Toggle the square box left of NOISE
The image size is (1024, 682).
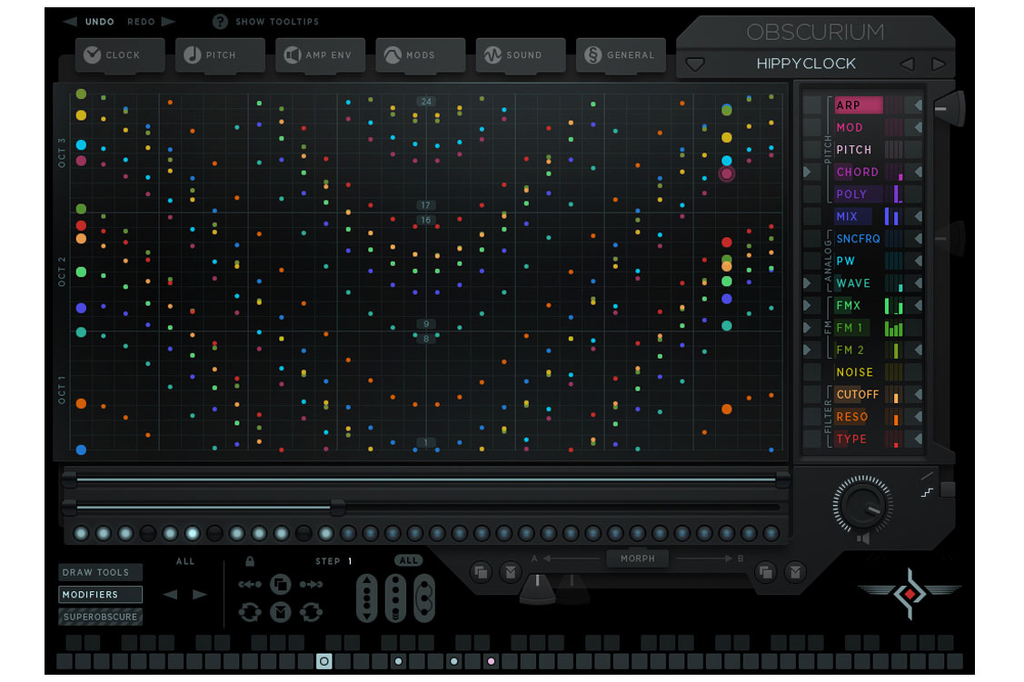tap(812, 372)
